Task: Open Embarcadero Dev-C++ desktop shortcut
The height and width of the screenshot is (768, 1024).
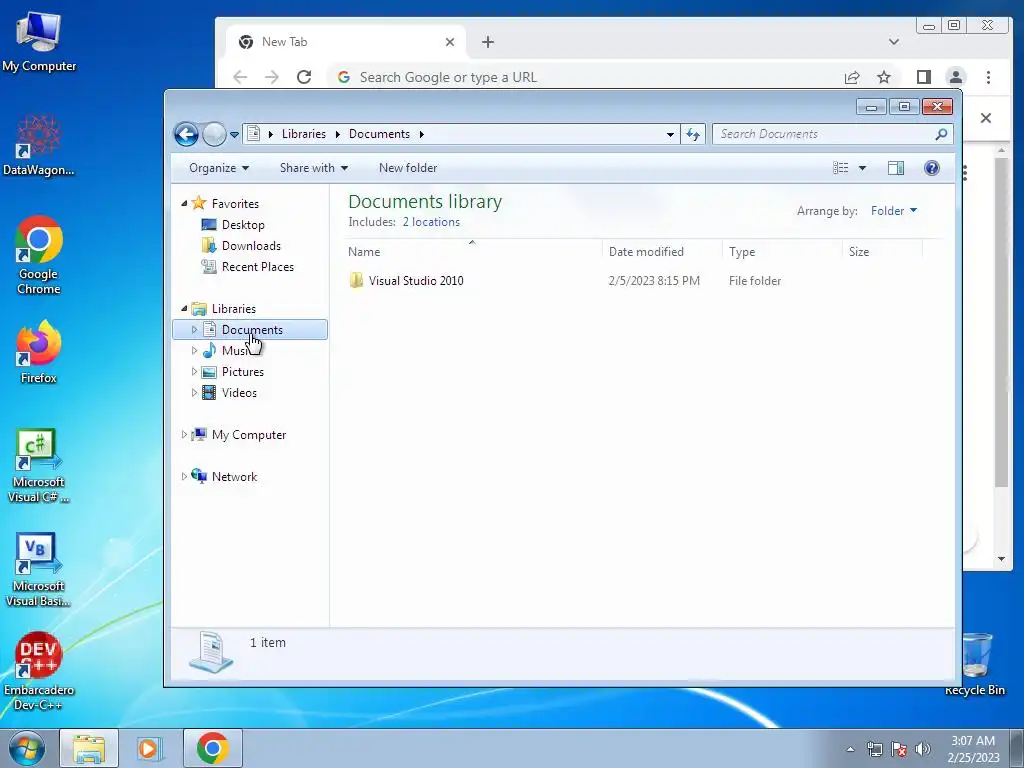Action: point(39,671)
